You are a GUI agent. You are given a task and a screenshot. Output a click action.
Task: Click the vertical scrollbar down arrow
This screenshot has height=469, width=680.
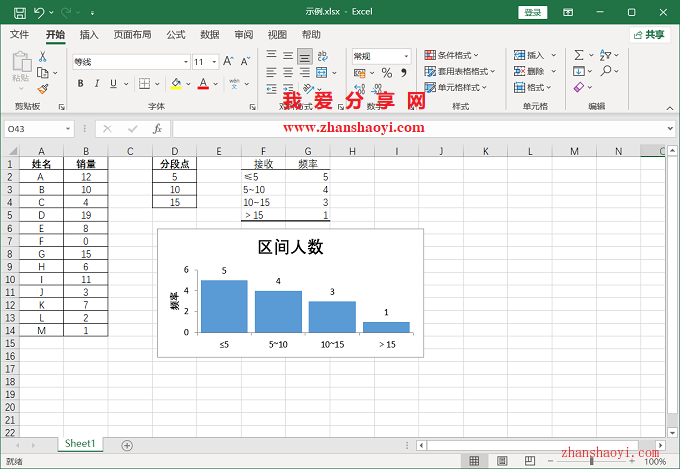click(672, 433)
